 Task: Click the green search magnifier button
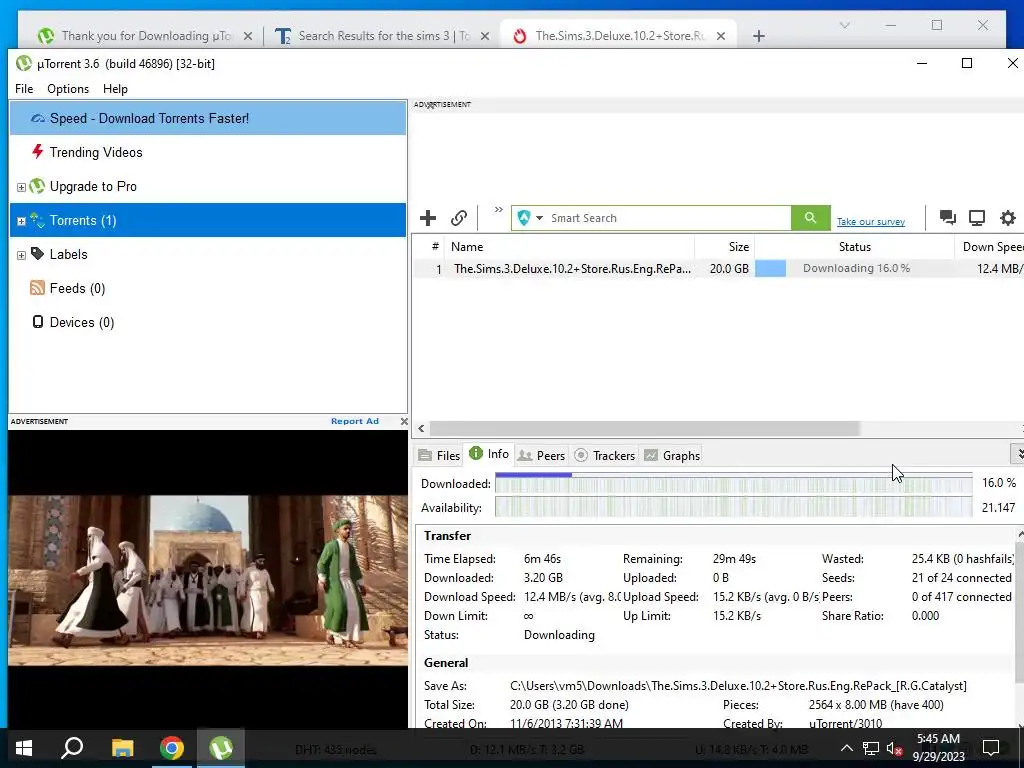click(810, 218)
